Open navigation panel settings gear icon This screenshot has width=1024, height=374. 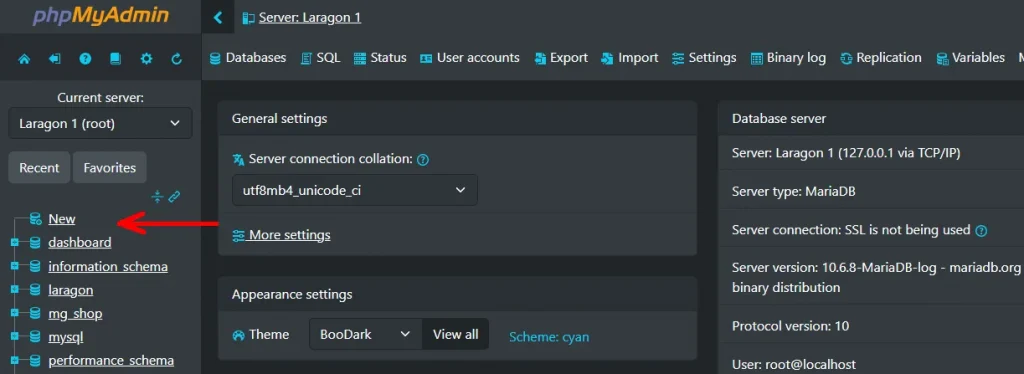(x=146, y=59)
